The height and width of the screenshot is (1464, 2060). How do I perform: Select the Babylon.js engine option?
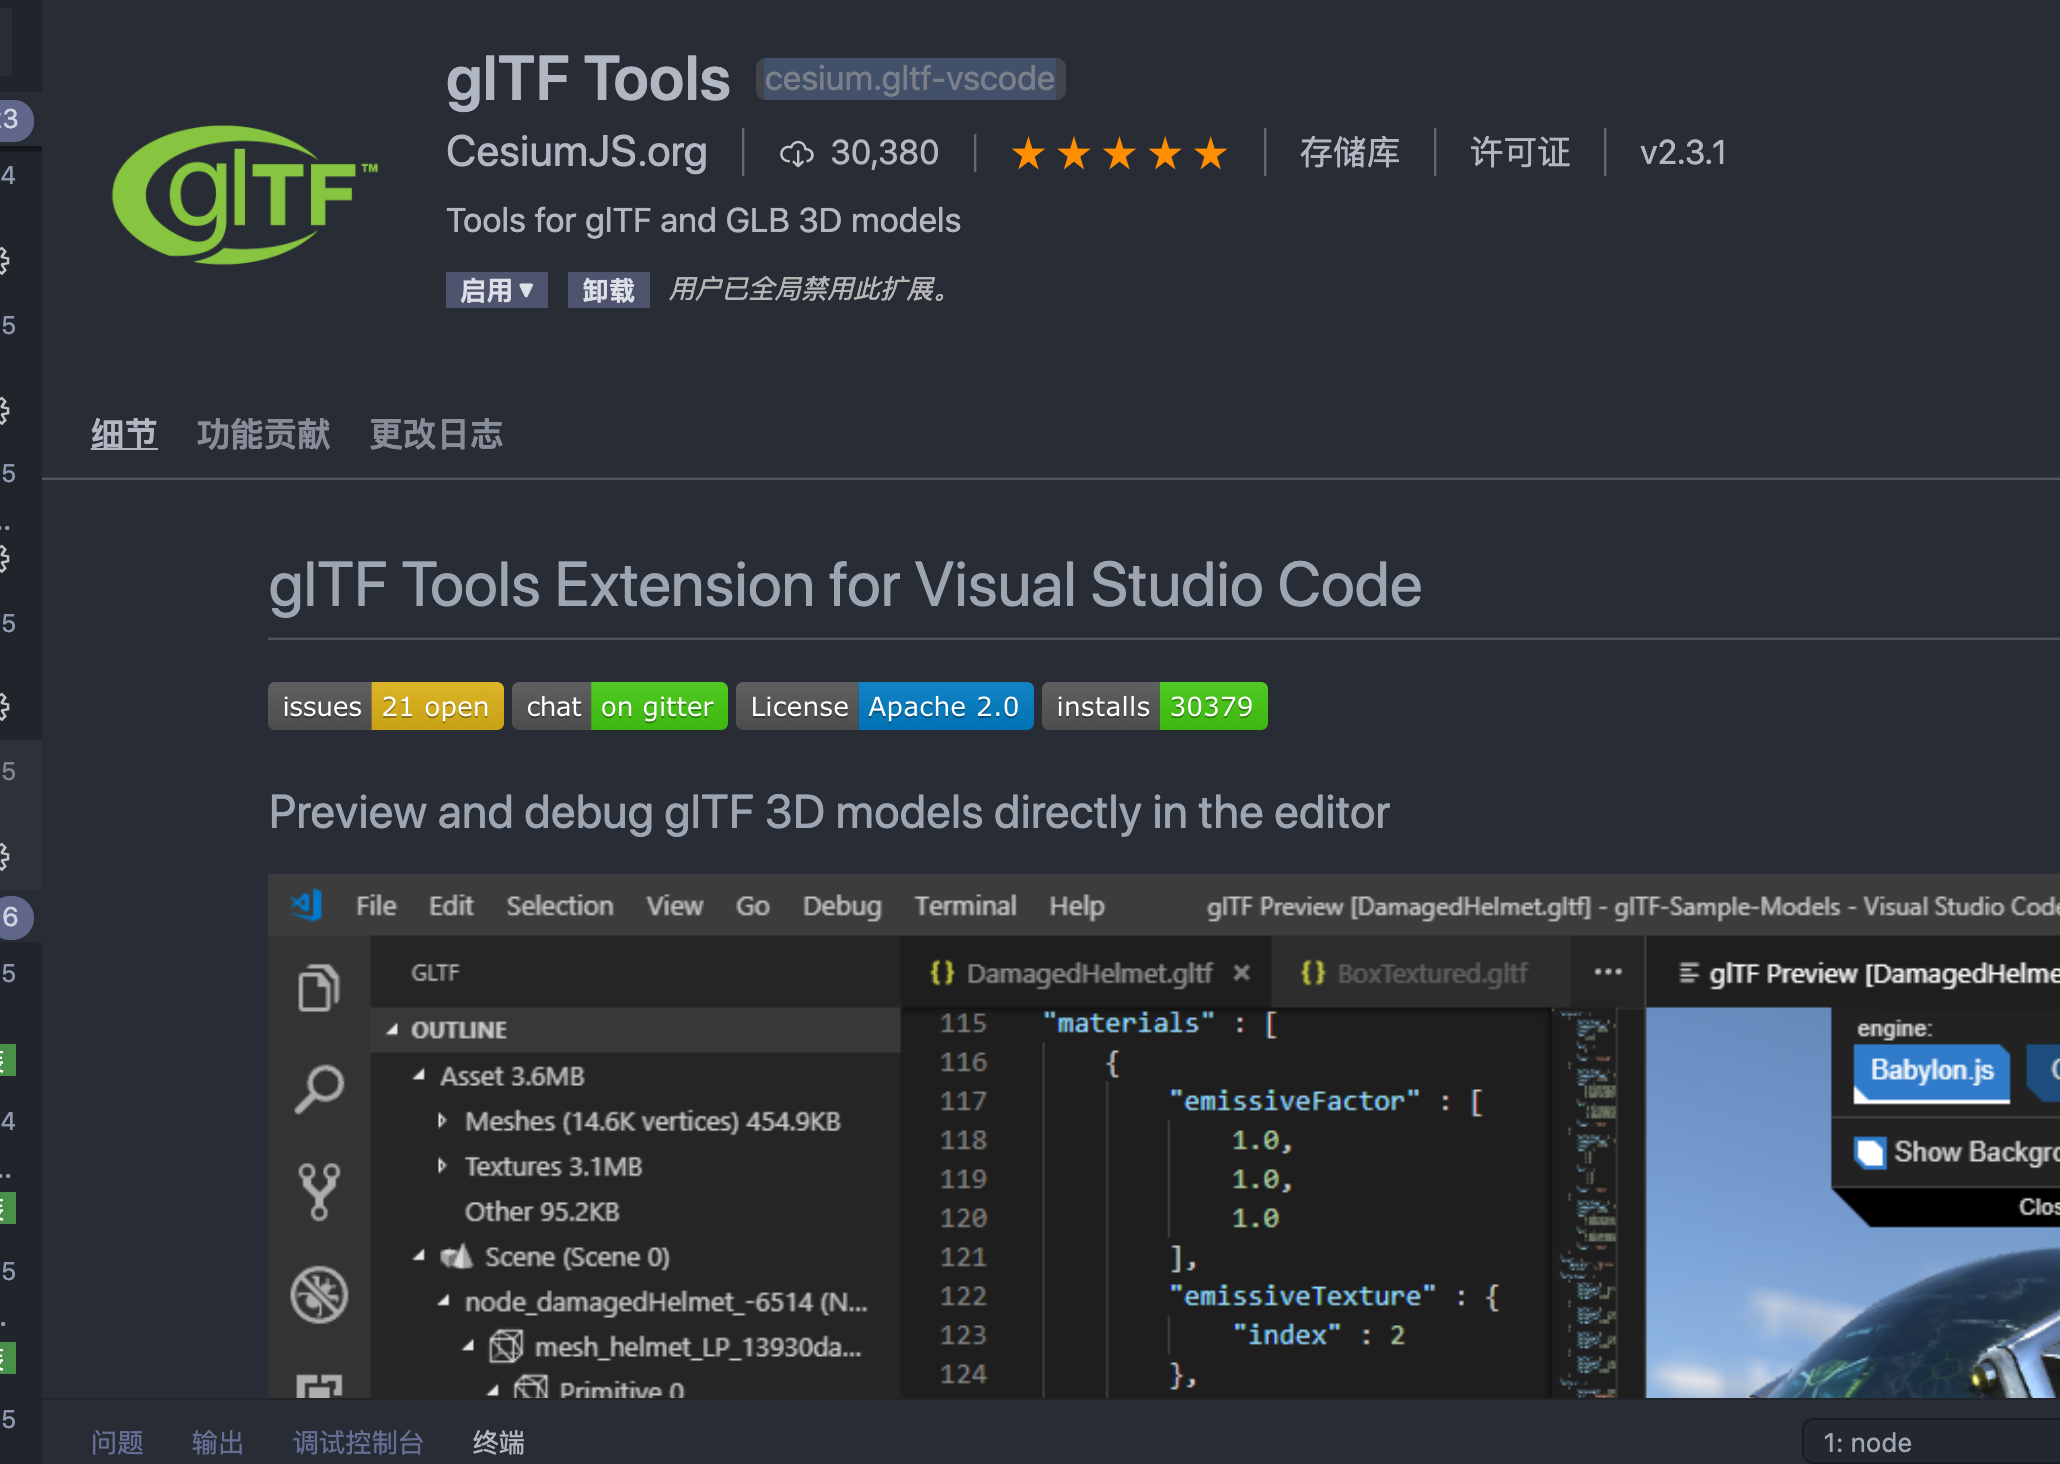point(1931,1071)
